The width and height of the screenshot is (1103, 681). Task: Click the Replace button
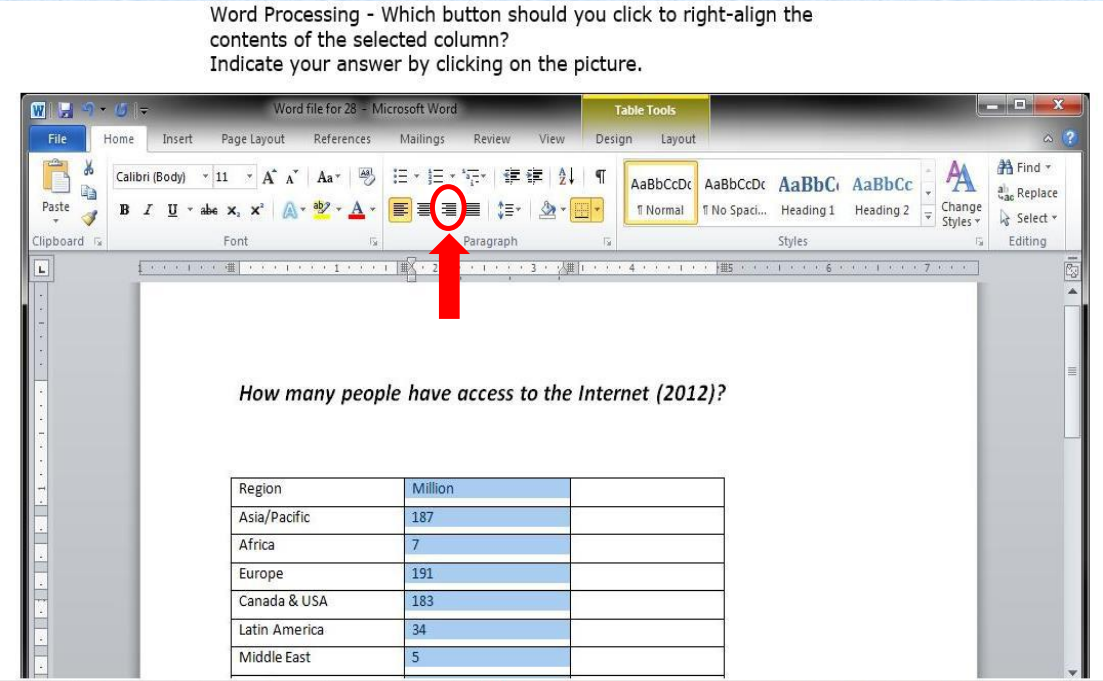(x=1028, y=193)
